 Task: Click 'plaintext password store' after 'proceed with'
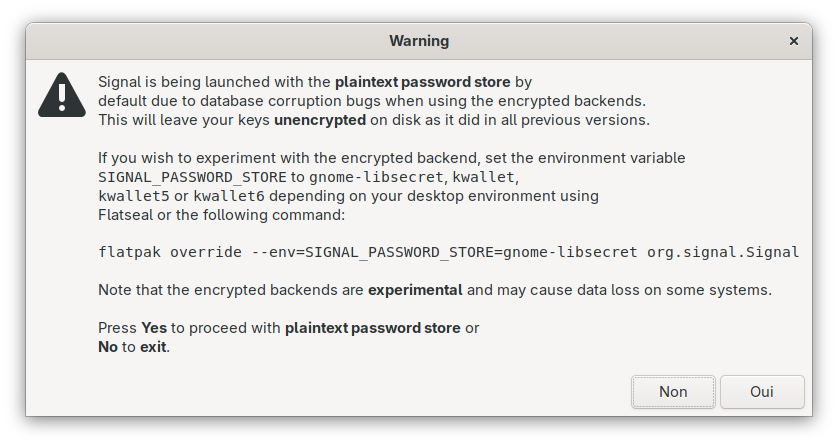click(373, 328)
